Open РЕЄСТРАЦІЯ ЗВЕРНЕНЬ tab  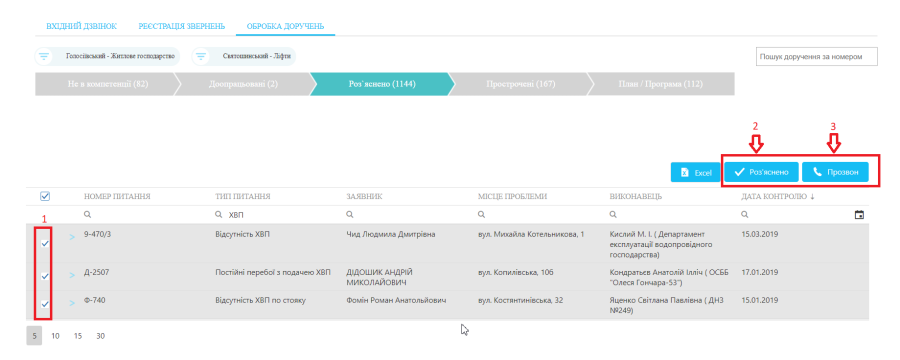[x=181, y=26]
